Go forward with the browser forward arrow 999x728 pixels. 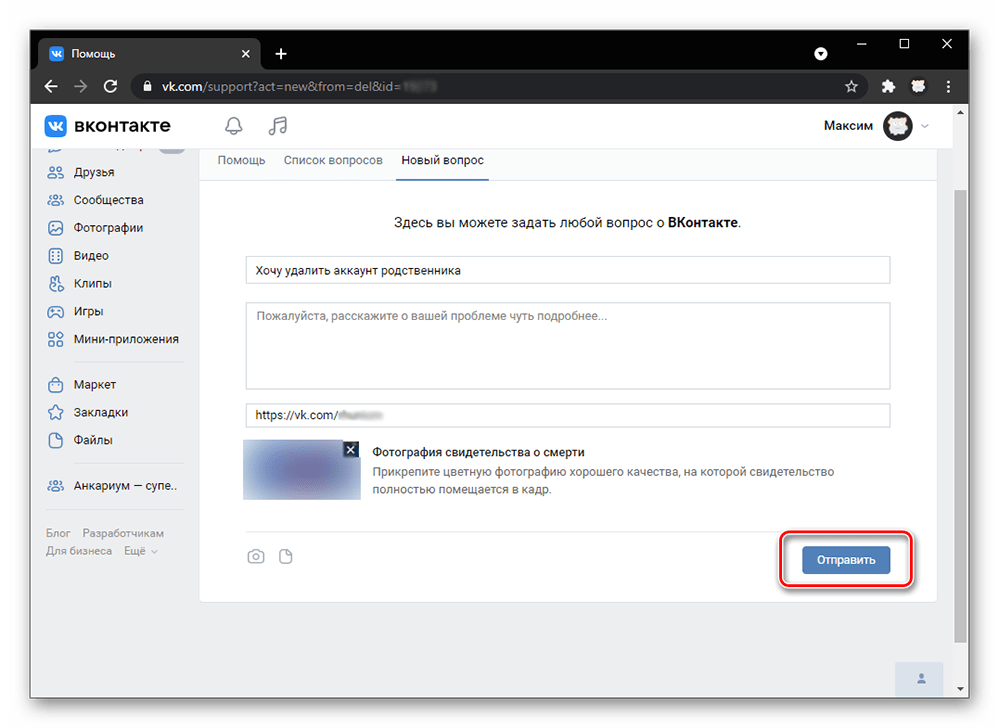tap(80, 86)
